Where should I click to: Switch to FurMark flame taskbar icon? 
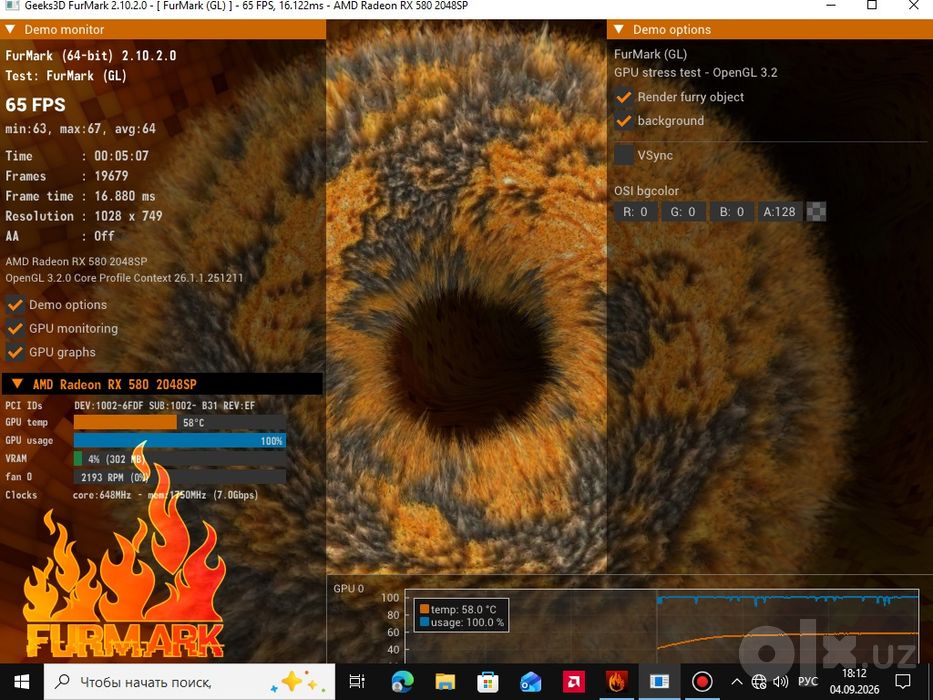(616, 682)
